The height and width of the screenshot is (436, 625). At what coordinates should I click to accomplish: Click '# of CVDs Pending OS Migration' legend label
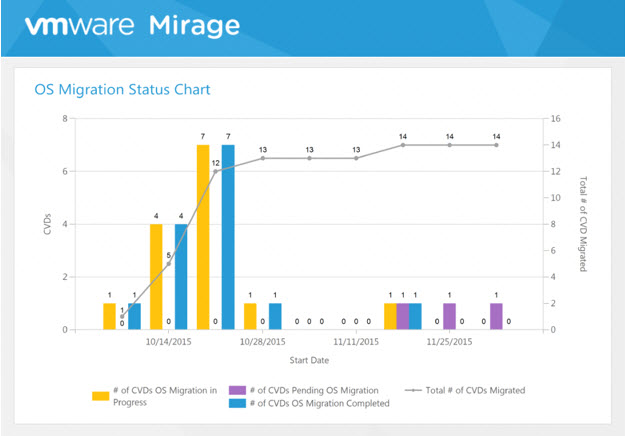(x=314, y=390)
